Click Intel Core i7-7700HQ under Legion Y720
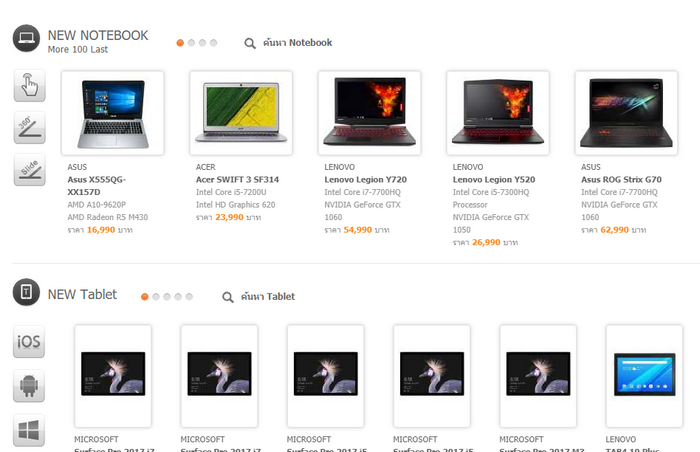Image resolution: width=700 pixels, height=452 pixels. pos(362,192)
